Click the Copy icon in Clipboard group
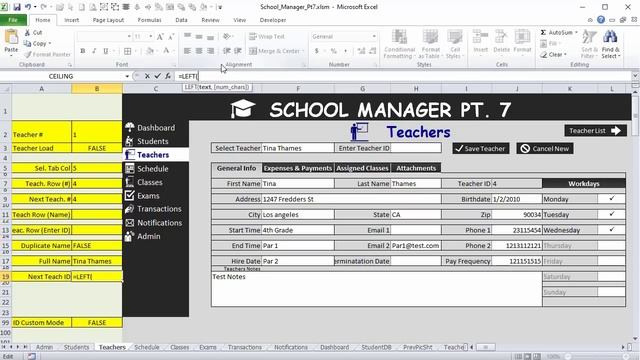This screenshot has height=360, width=640. (27, 43)
